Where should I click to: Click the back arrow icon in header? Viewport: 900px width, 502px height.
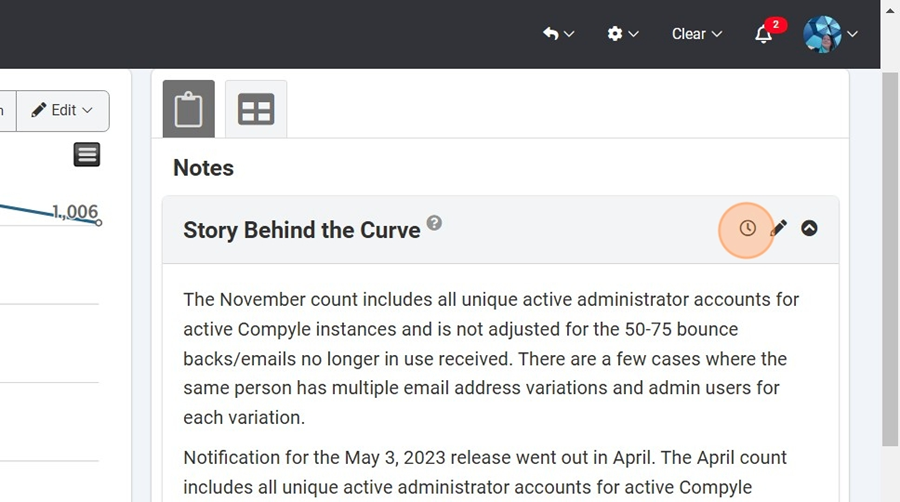click(550, 34)
